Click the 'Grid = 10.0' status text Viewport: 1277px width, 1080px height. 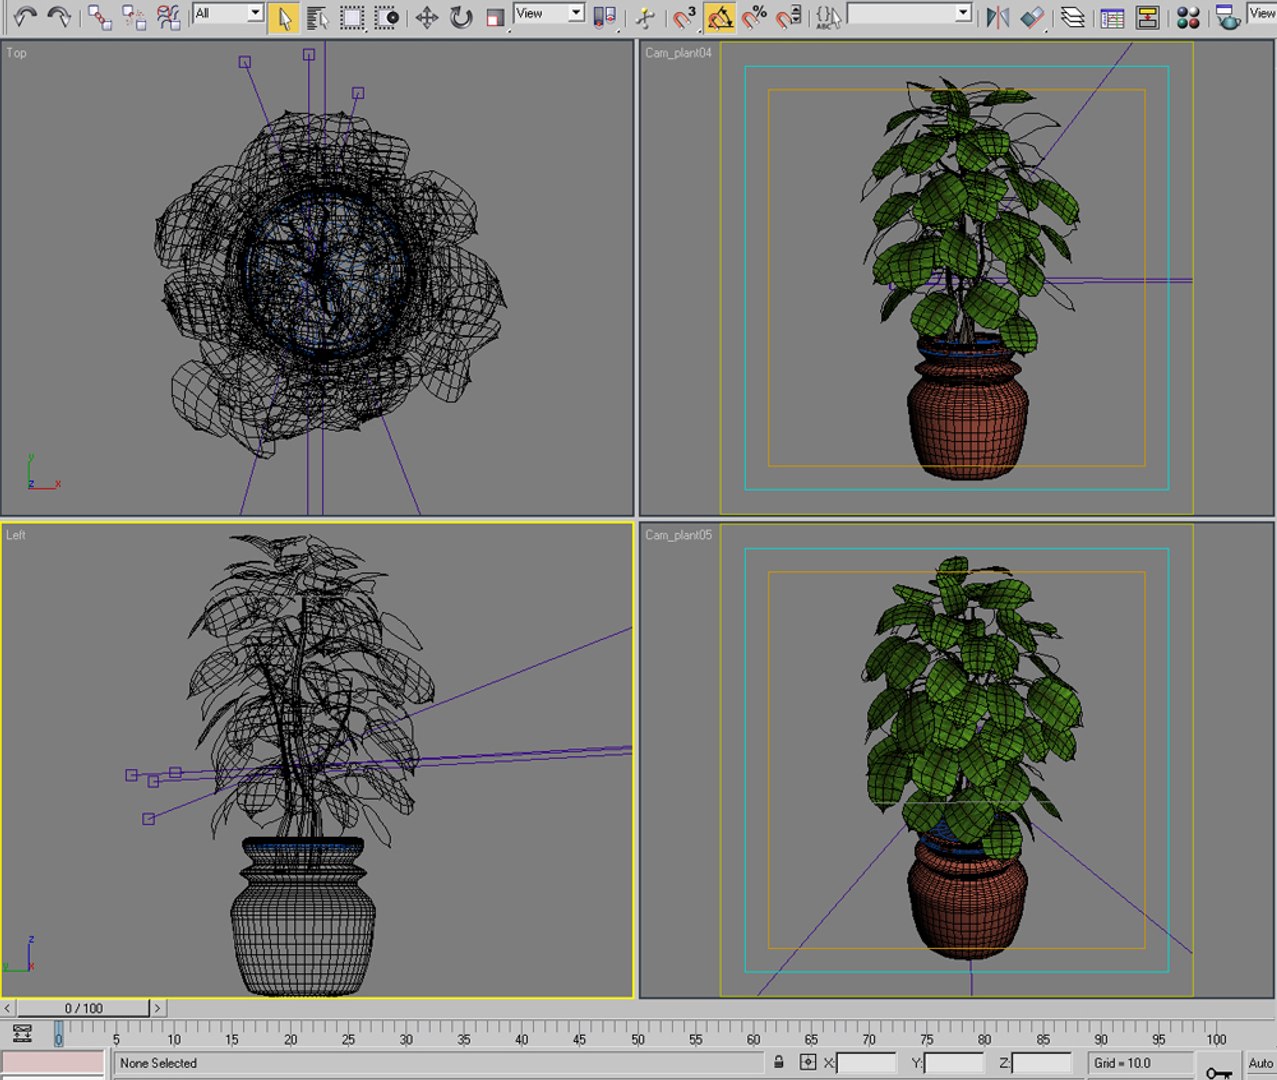click(x=1122, y=1063)
